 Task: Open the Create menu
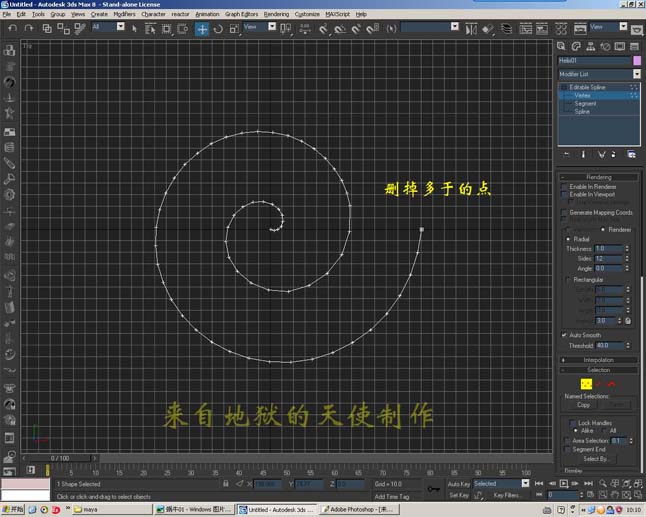click(x=99, y=14)
